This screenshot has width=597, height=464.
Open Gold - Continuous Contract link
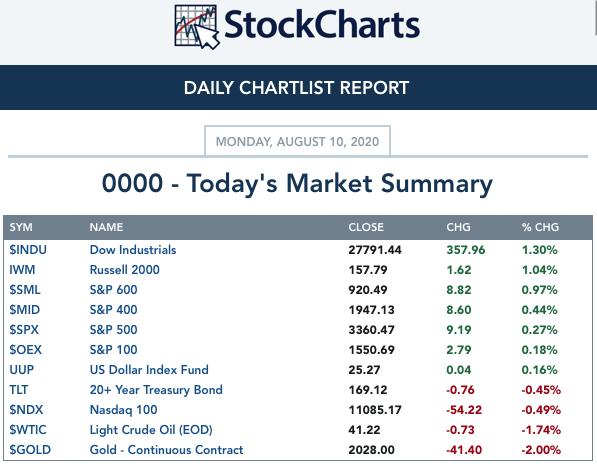[x=166, y=450]
